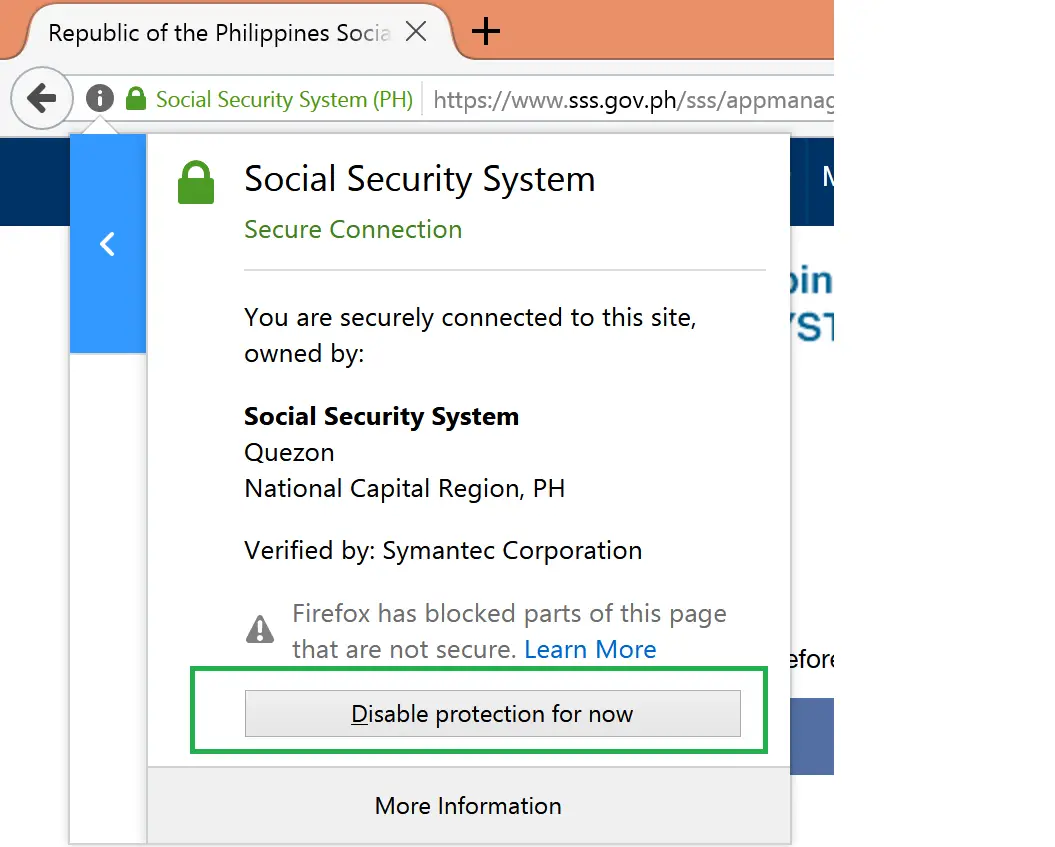Click the green padlock in the address bar
Image resolution: width=1055 pixels, height=847 pixels.
click(136, 98)
